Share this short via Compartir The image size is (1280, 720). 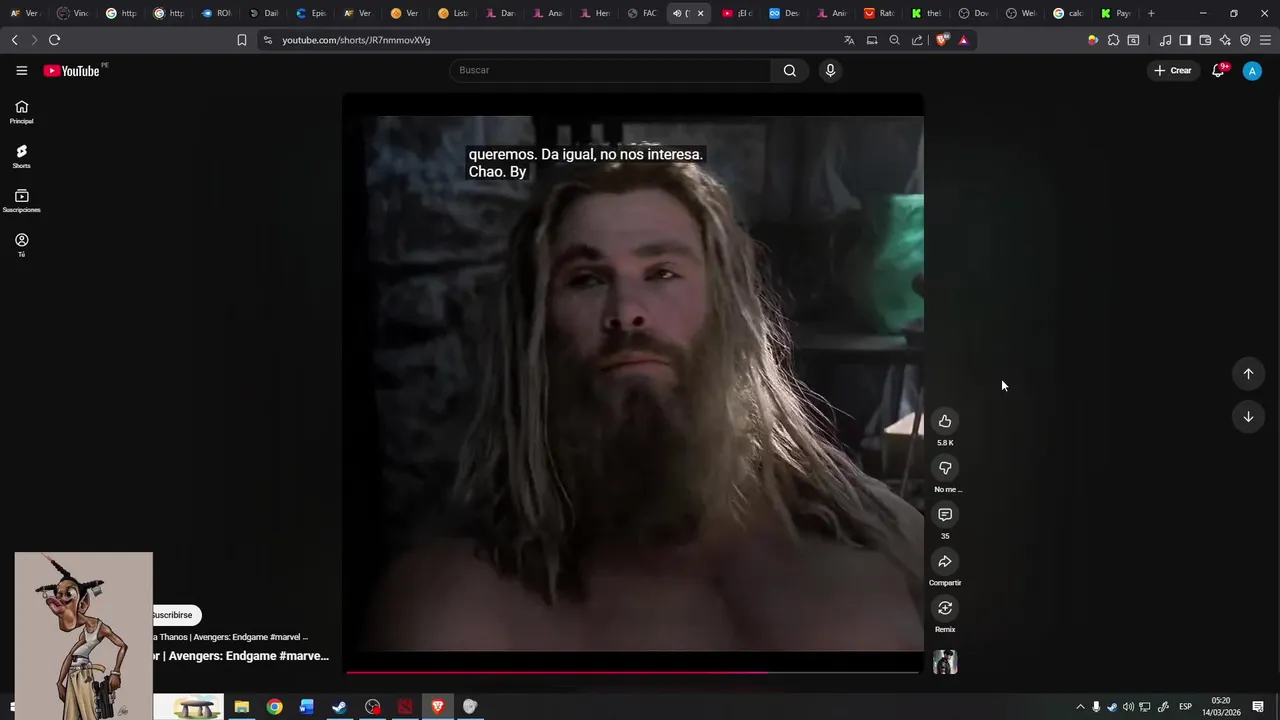[x=945, y=561]
